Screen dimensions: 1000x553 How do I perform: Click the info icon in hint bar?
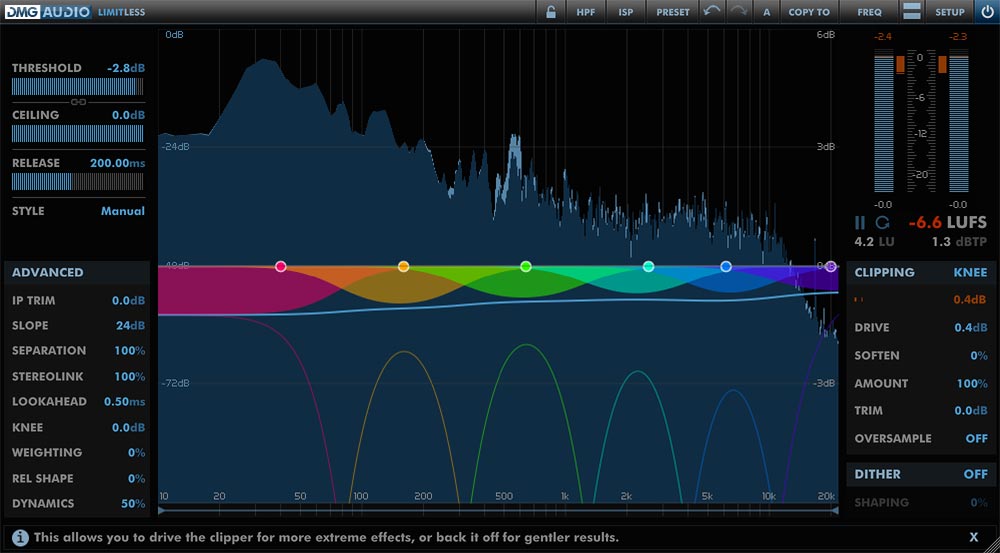(20, 538)
